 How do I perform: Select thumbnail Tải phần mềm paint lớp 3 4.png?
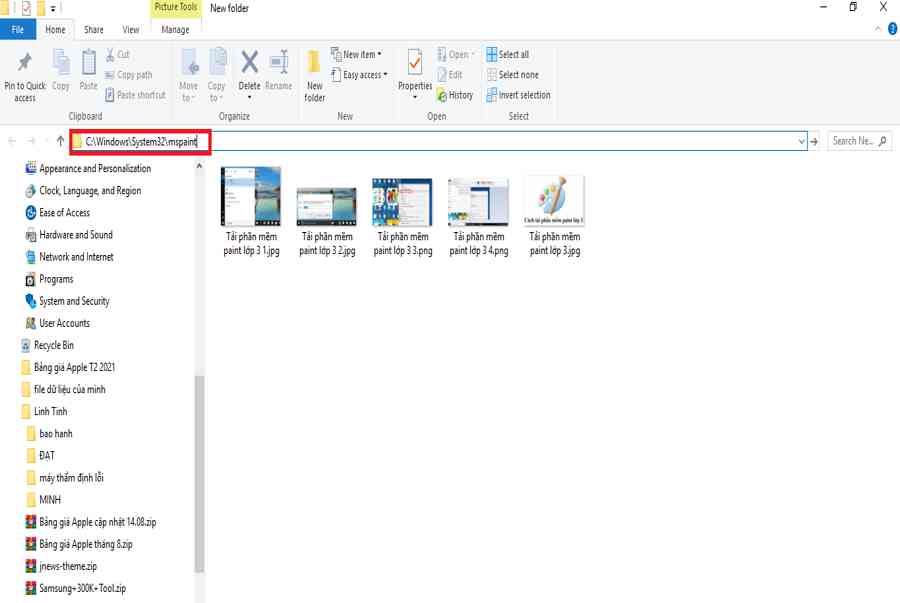(x=478, y=212)
